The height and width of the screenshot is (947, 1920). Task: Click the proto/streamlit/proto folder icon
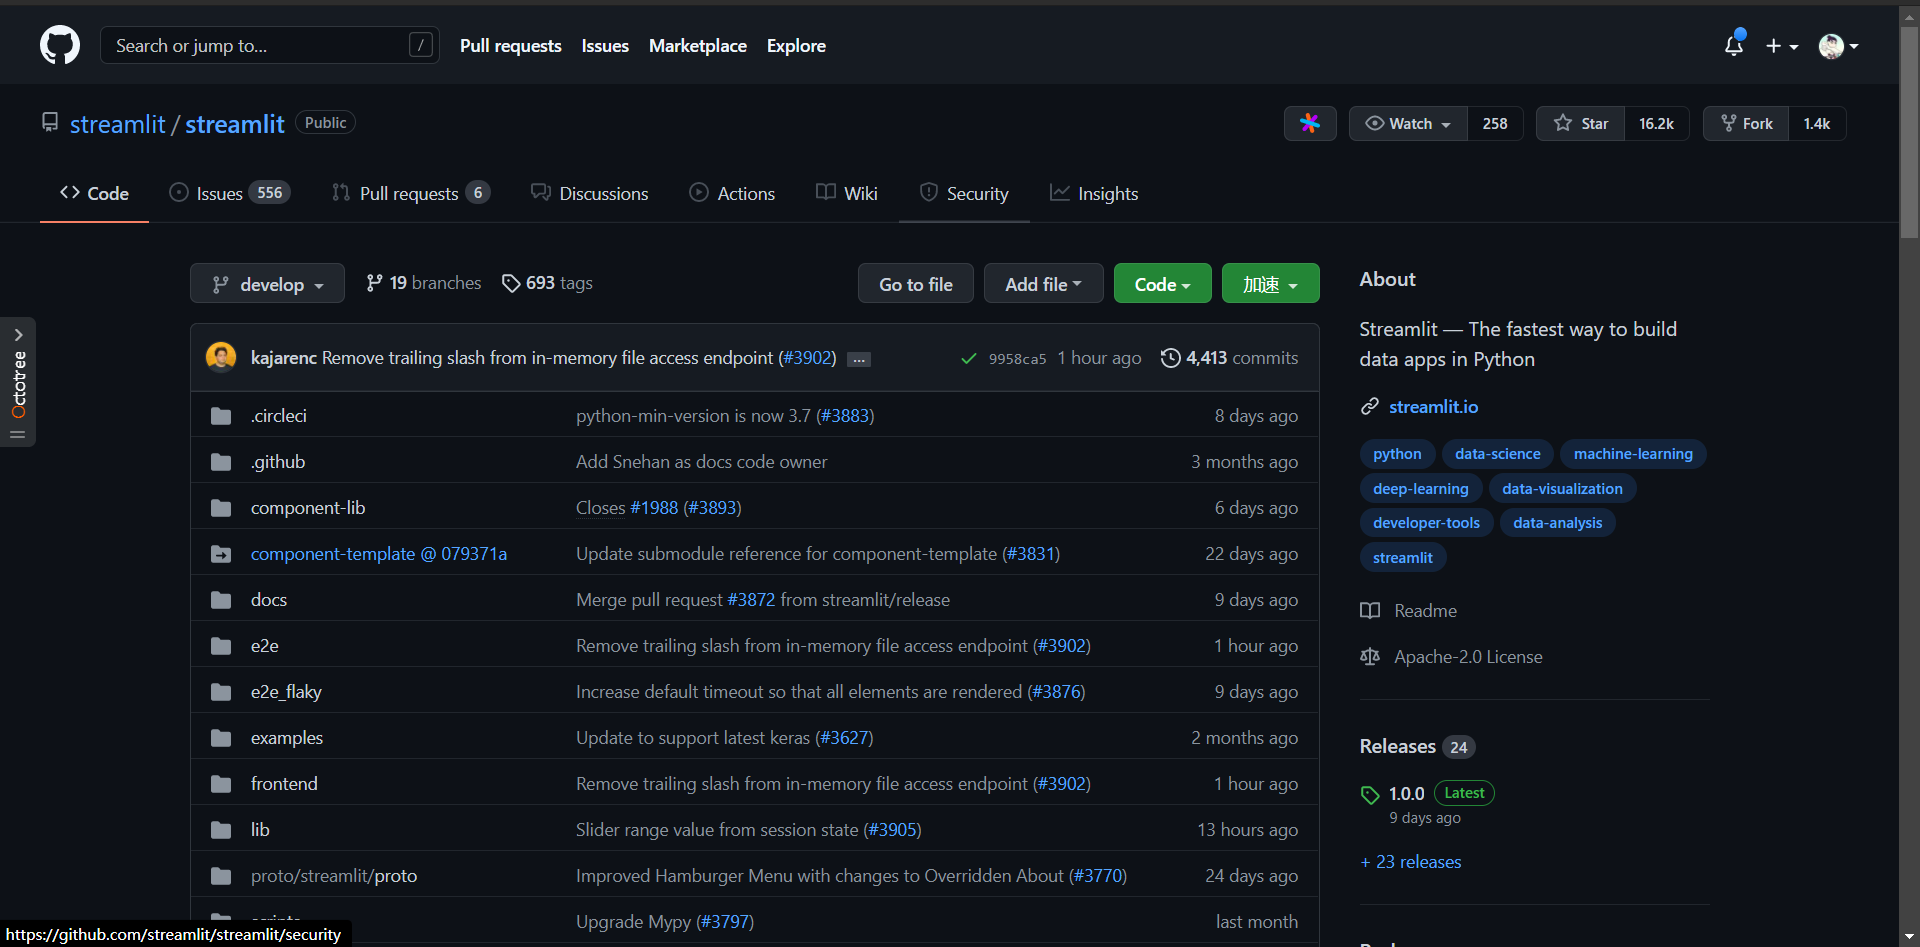pyautogui.click(x=221, y=876)
